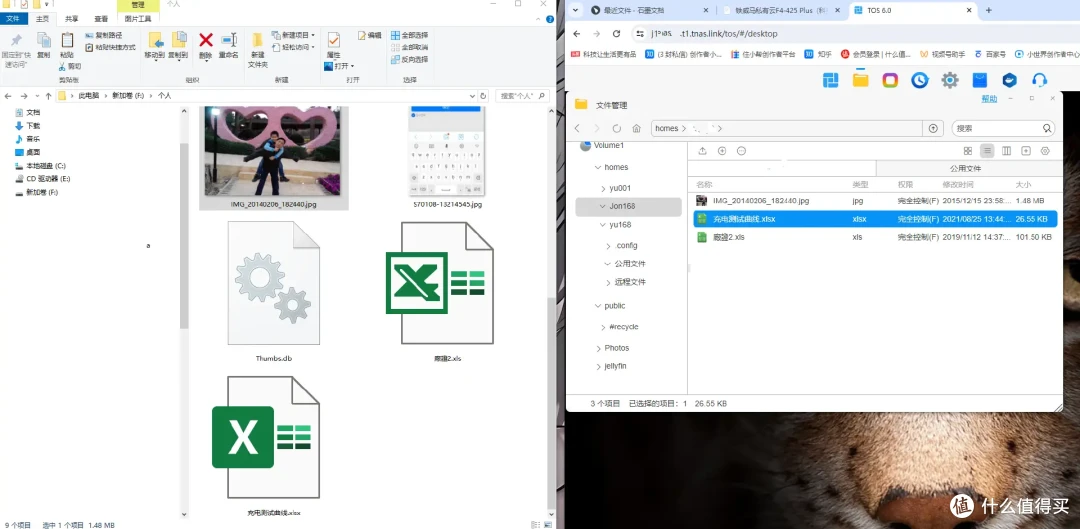
Task: Open the blue clock backup icon on TOS bar
Action: point(920,81)
